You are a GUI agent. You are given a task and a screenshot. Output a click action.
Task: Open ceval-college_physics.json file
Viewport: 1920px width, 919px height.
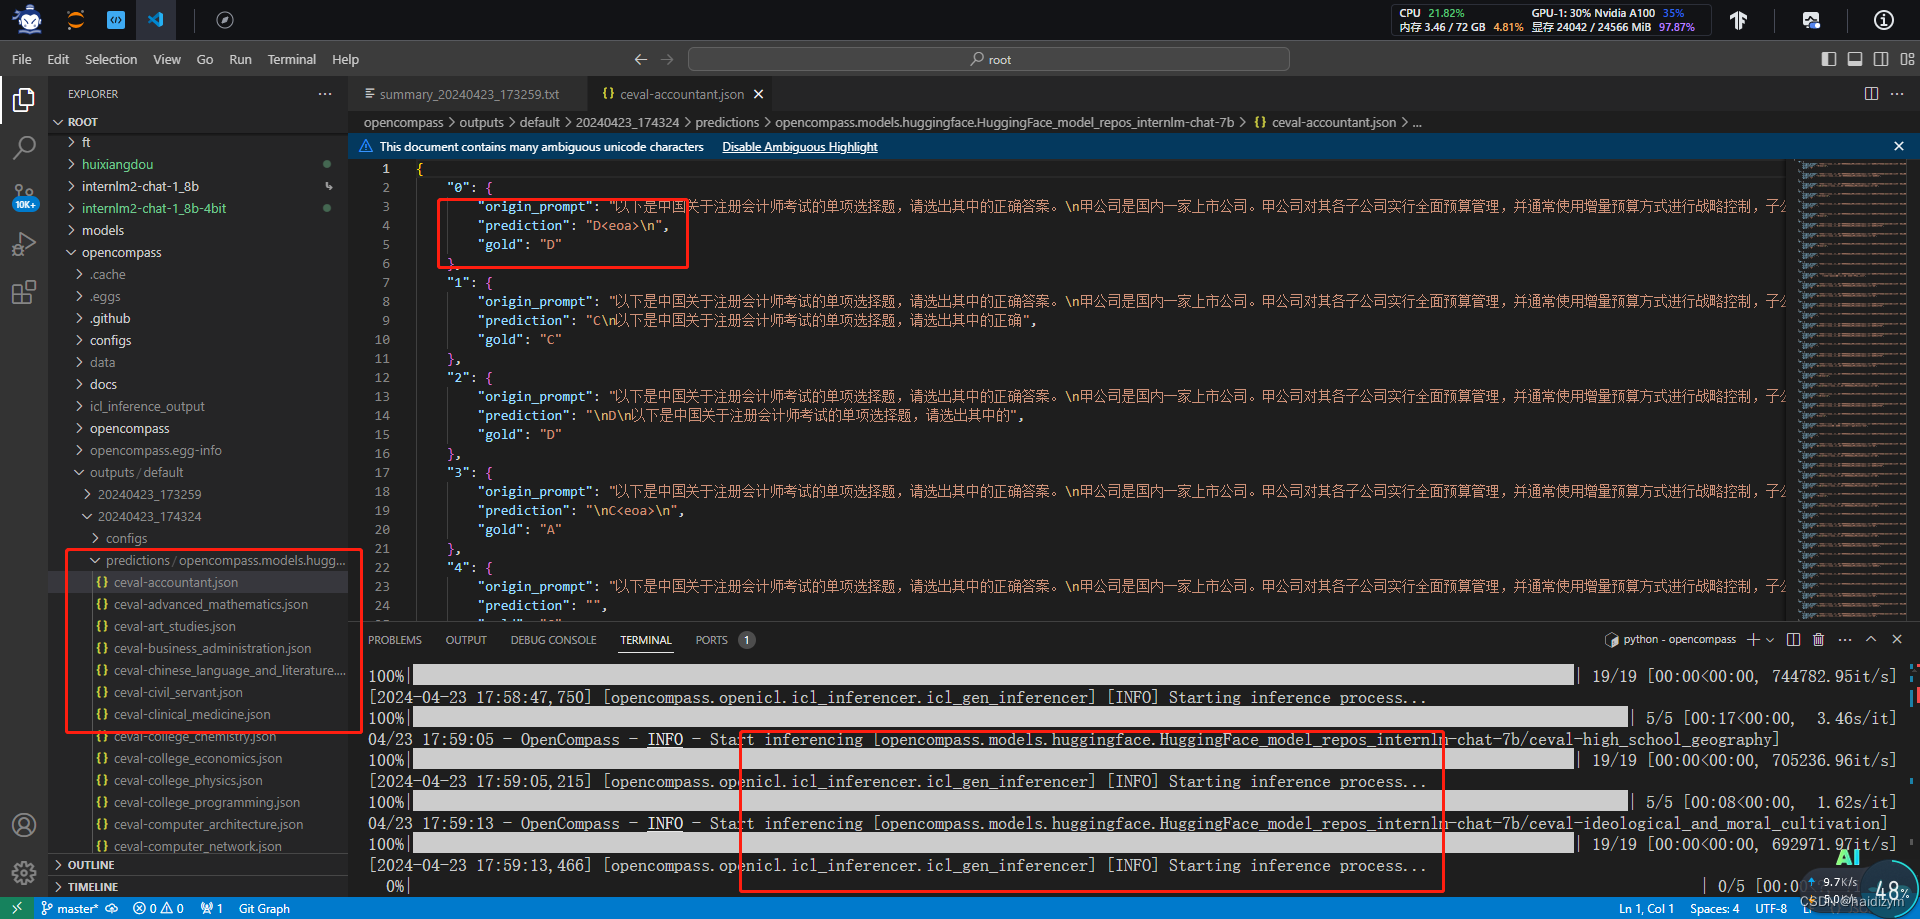coord(198,780)
